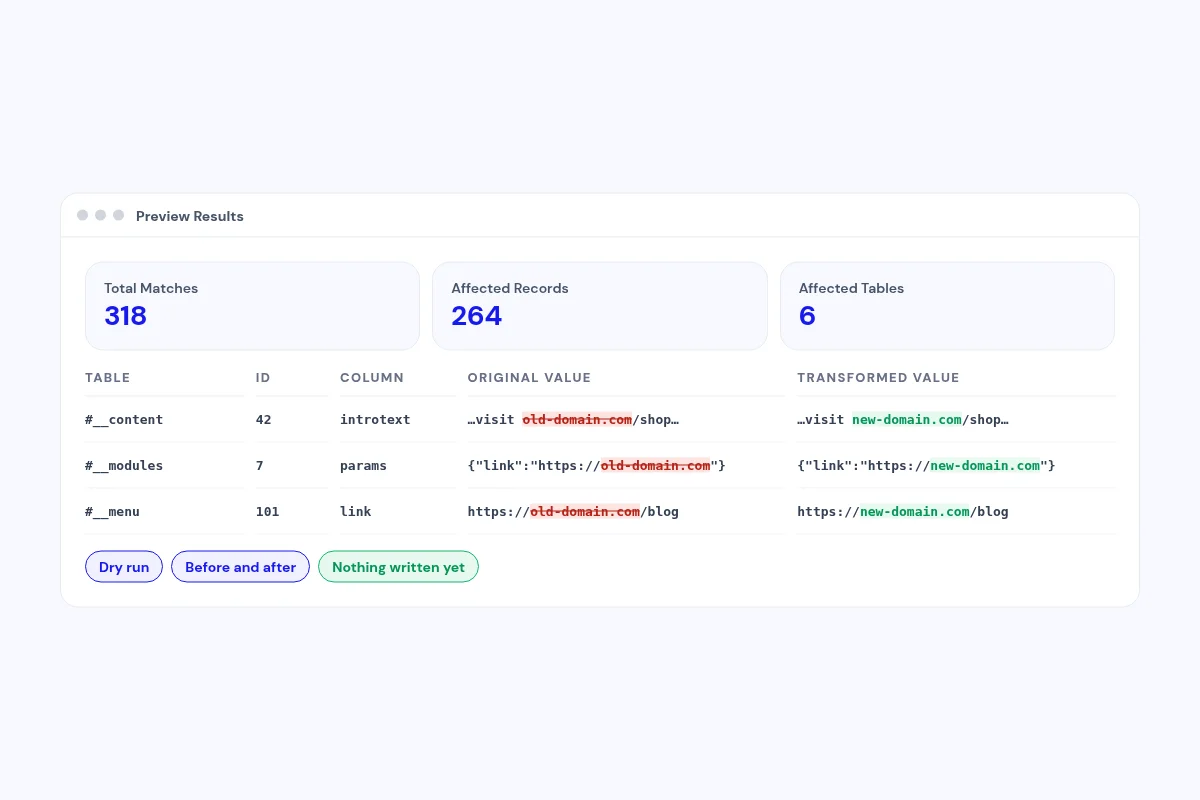Click the introtext column cell
Image resolution: width=1200 pixels, height=800 pixels.
point(375,420)
